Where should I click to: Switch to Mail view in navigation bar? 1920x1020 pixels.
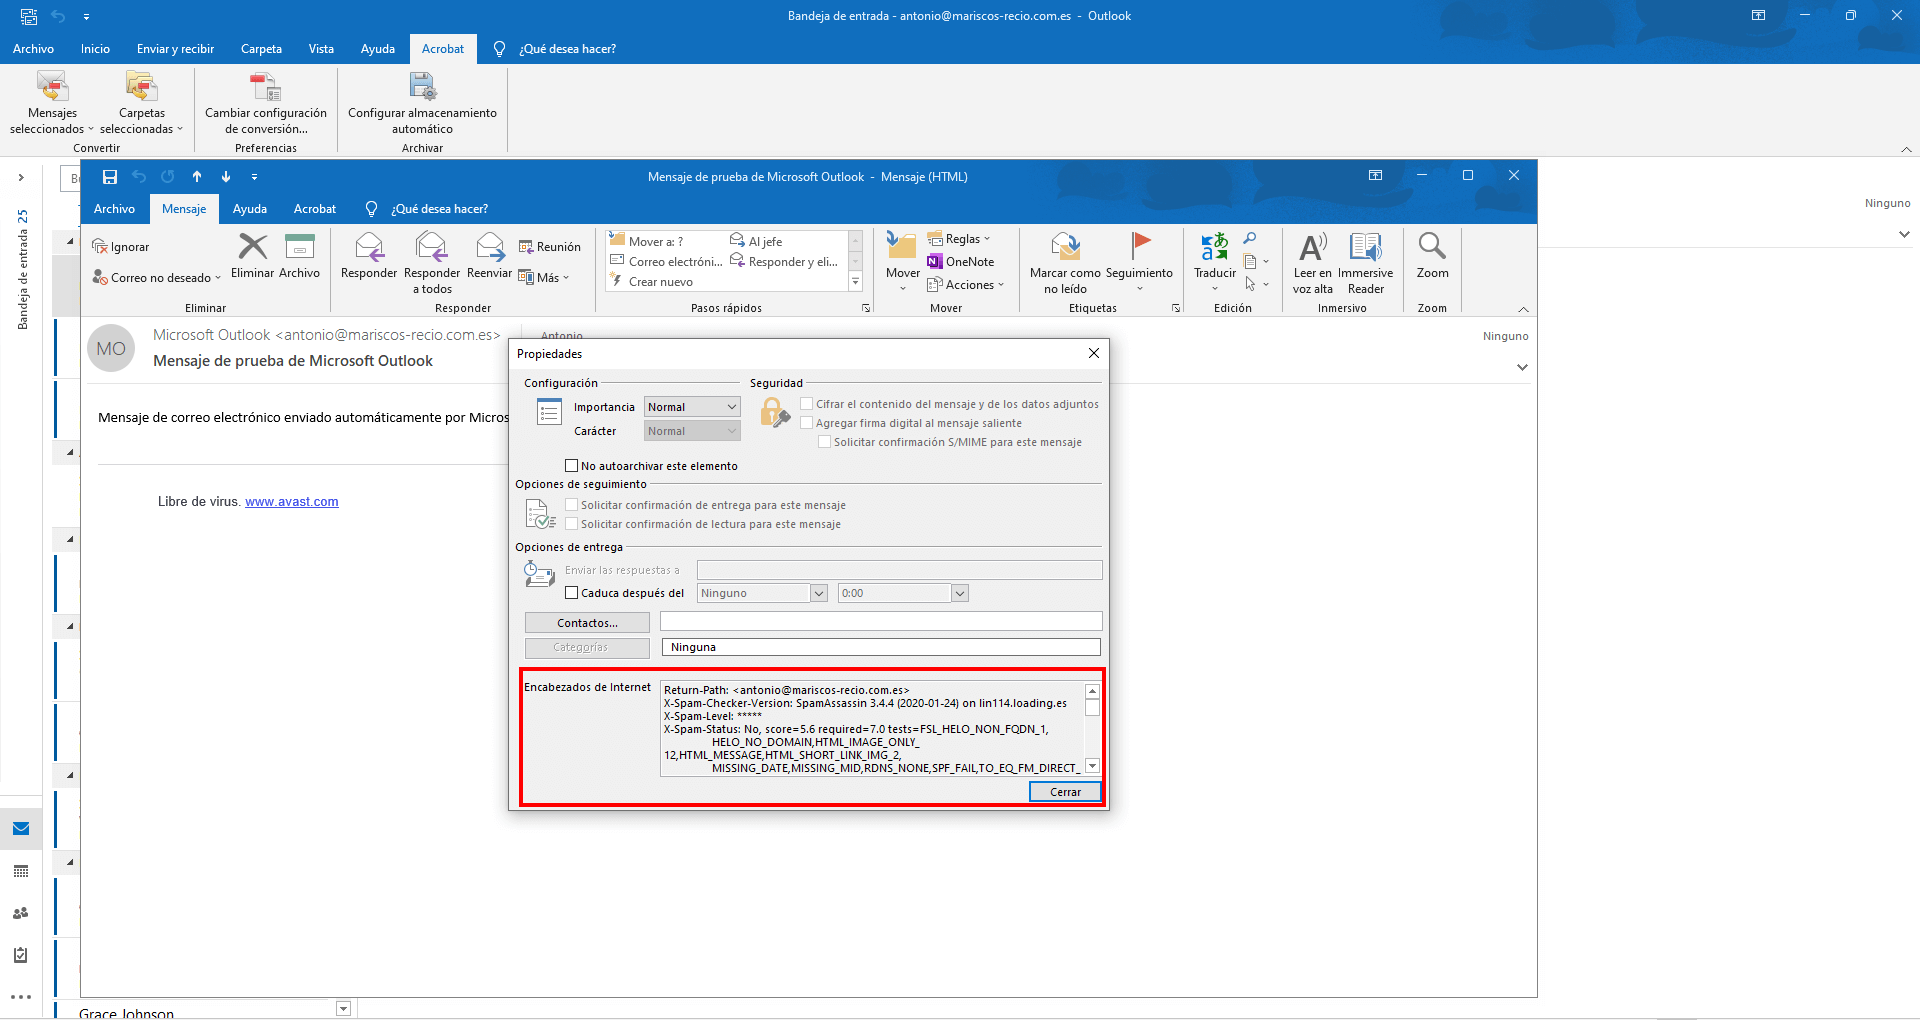pos(21,829)
